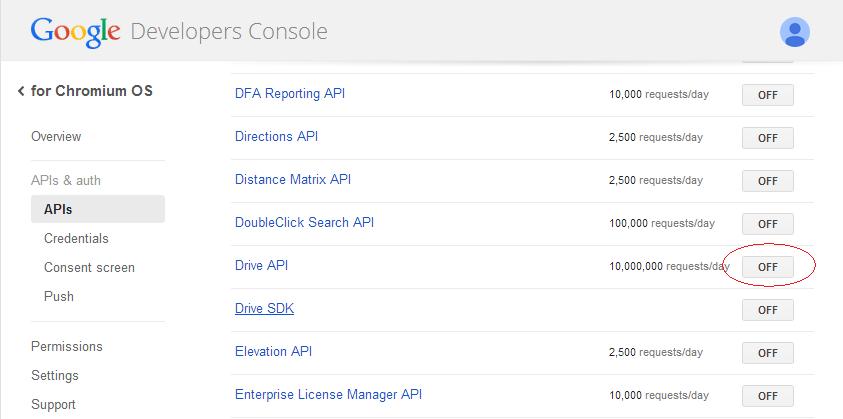This screenshot has height=419, width=843.
Task: Go to the Push sidebar item
Action: click(59, 297)
